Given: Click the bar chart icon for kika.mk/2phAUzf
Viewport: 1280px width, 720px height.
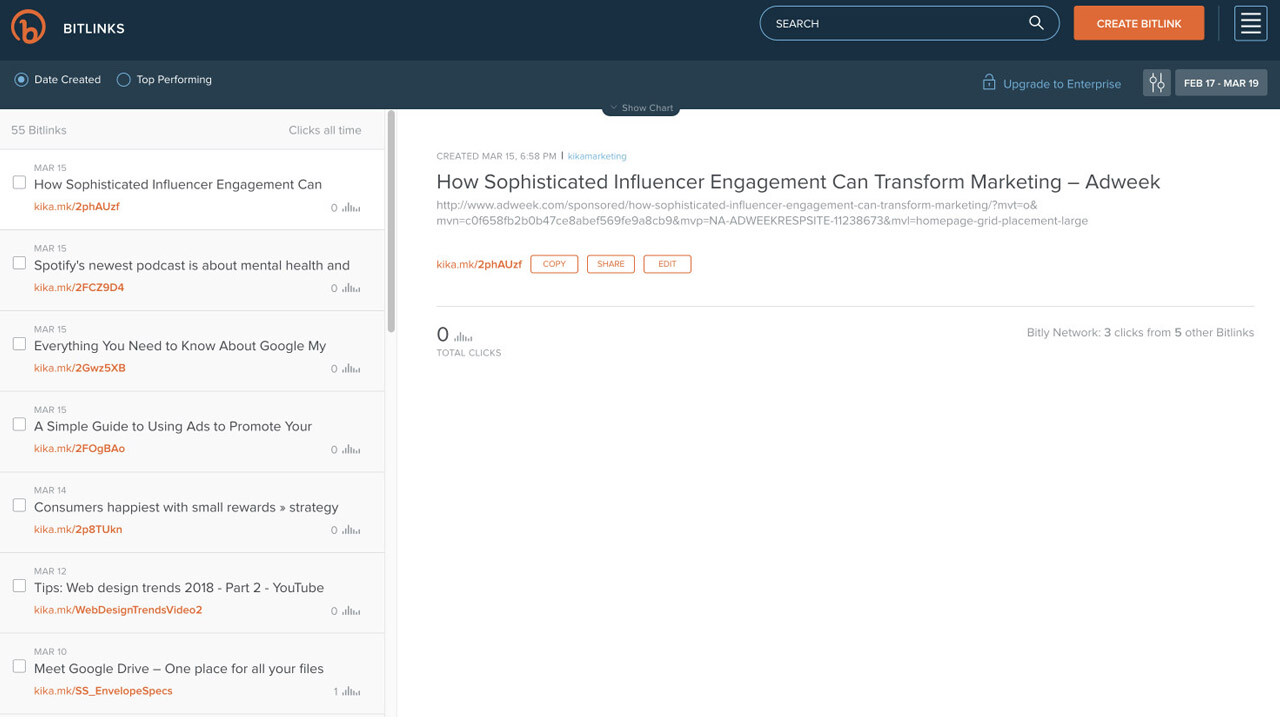Looking at the screenshot, I should 351,207.
